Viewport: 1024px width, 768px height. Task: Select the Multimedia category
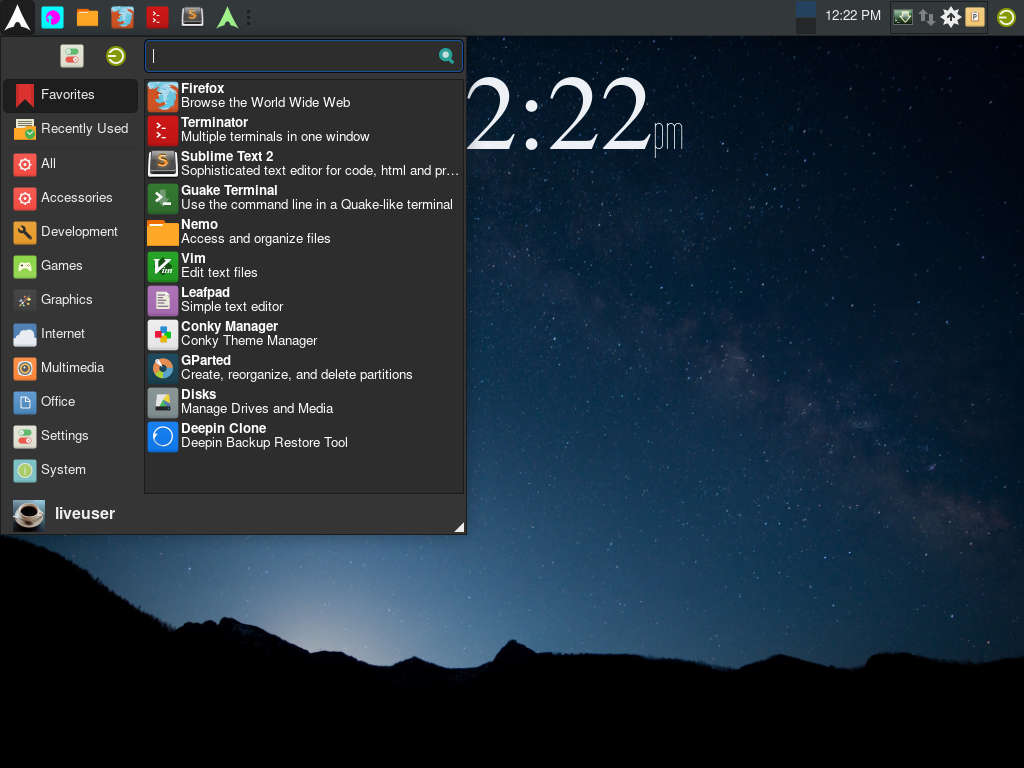click(x=72, y=368)
